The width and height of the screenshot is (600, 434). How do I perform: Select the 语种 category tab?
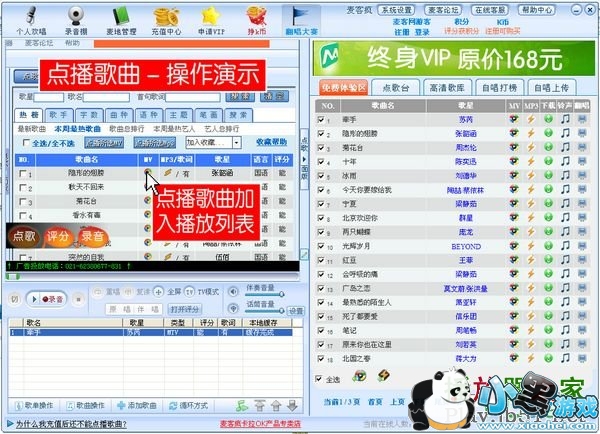click(148, 115)
